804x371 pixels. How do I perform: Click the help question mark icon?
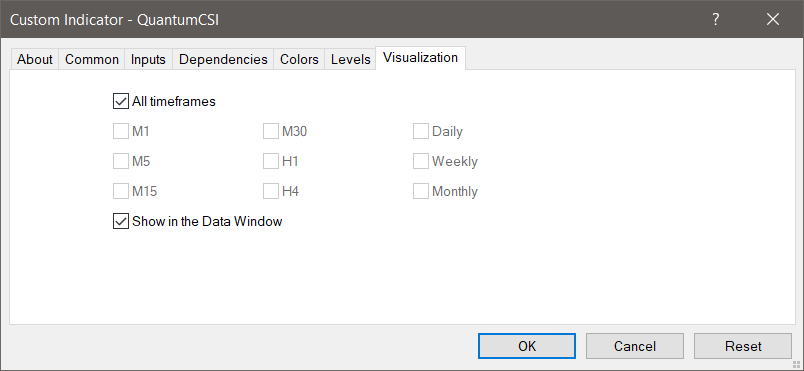pos(716,19)
